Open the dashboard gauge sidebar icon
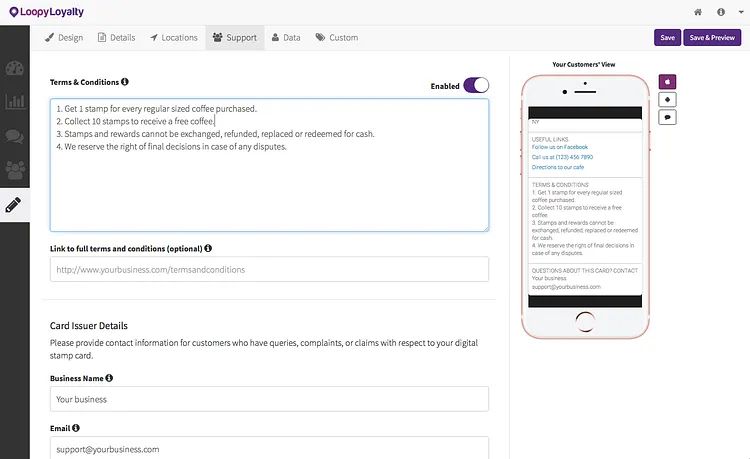The width and height of the screenshot is (750, 459). pyautogui.click(x=14, y=68)
